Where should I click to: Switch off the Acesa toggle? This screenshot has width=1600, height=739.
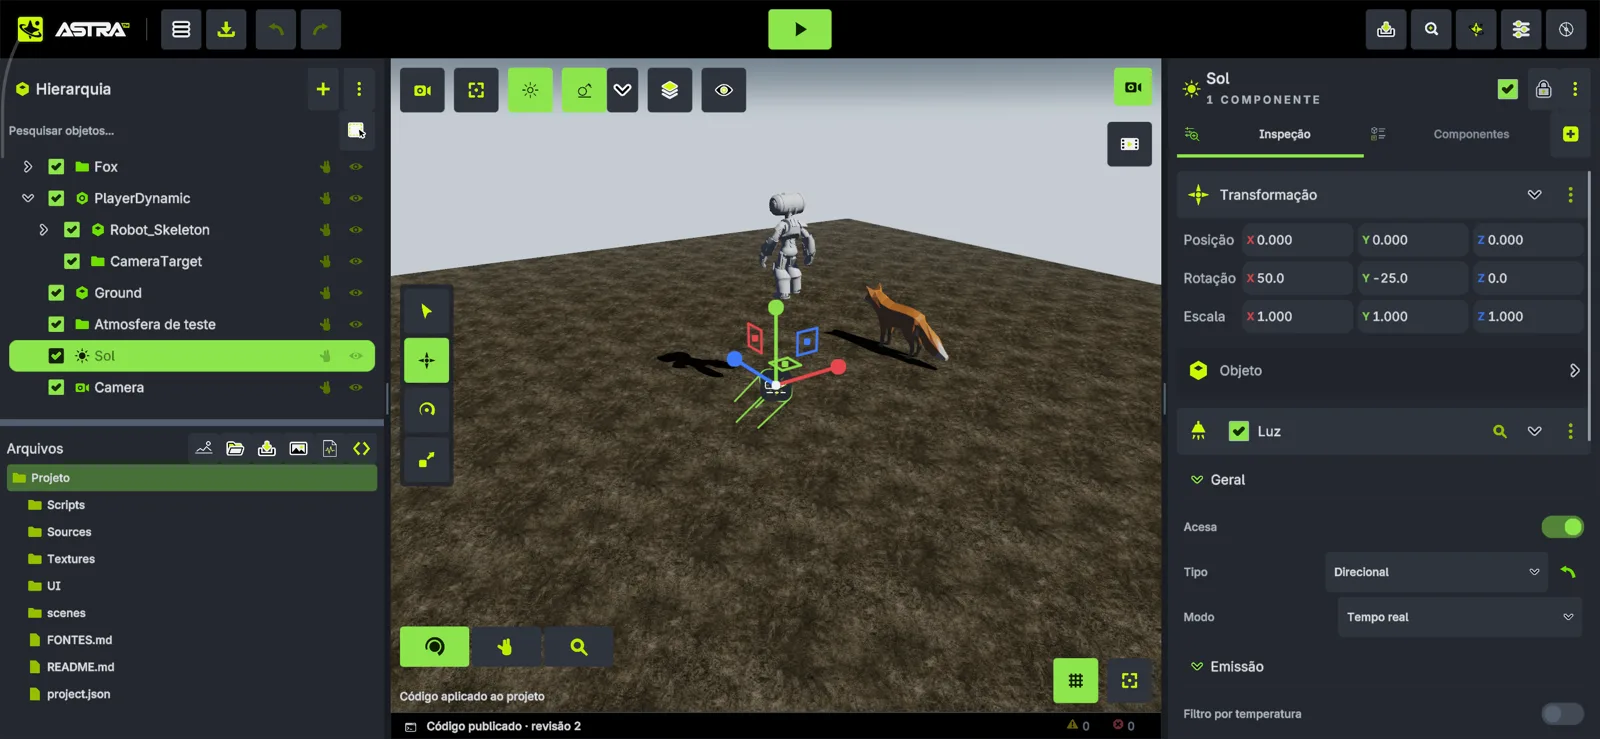tap(1562, 527)
